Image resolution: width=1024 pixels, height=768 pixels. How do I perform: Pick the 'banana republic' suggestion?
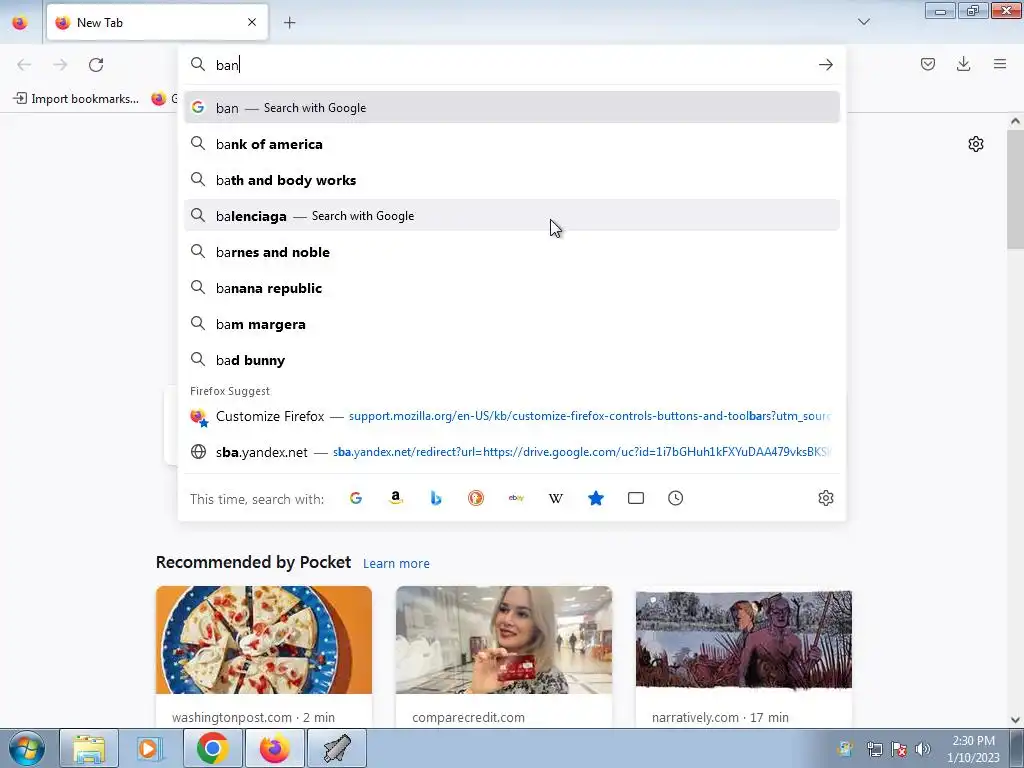[512, 288]
